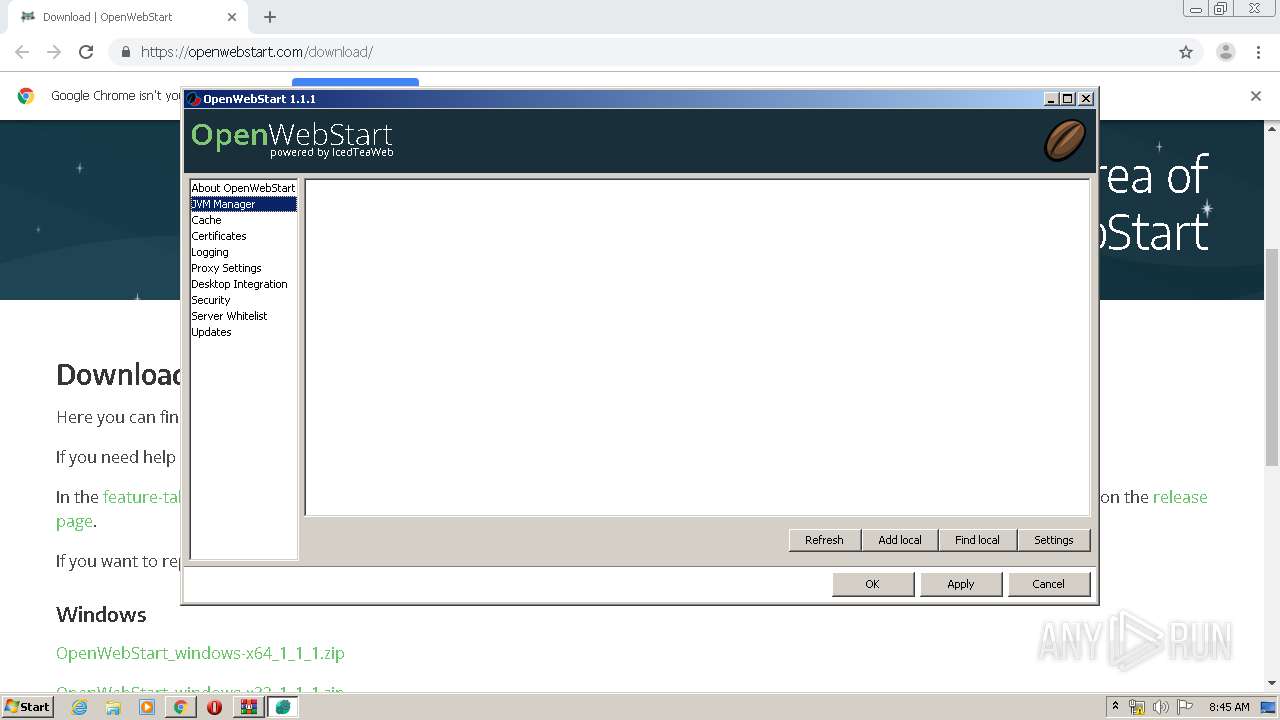Launch Internet Explorer from taskbar
The width and height of the screenshot is (1280, 720).
coord(79,707)
